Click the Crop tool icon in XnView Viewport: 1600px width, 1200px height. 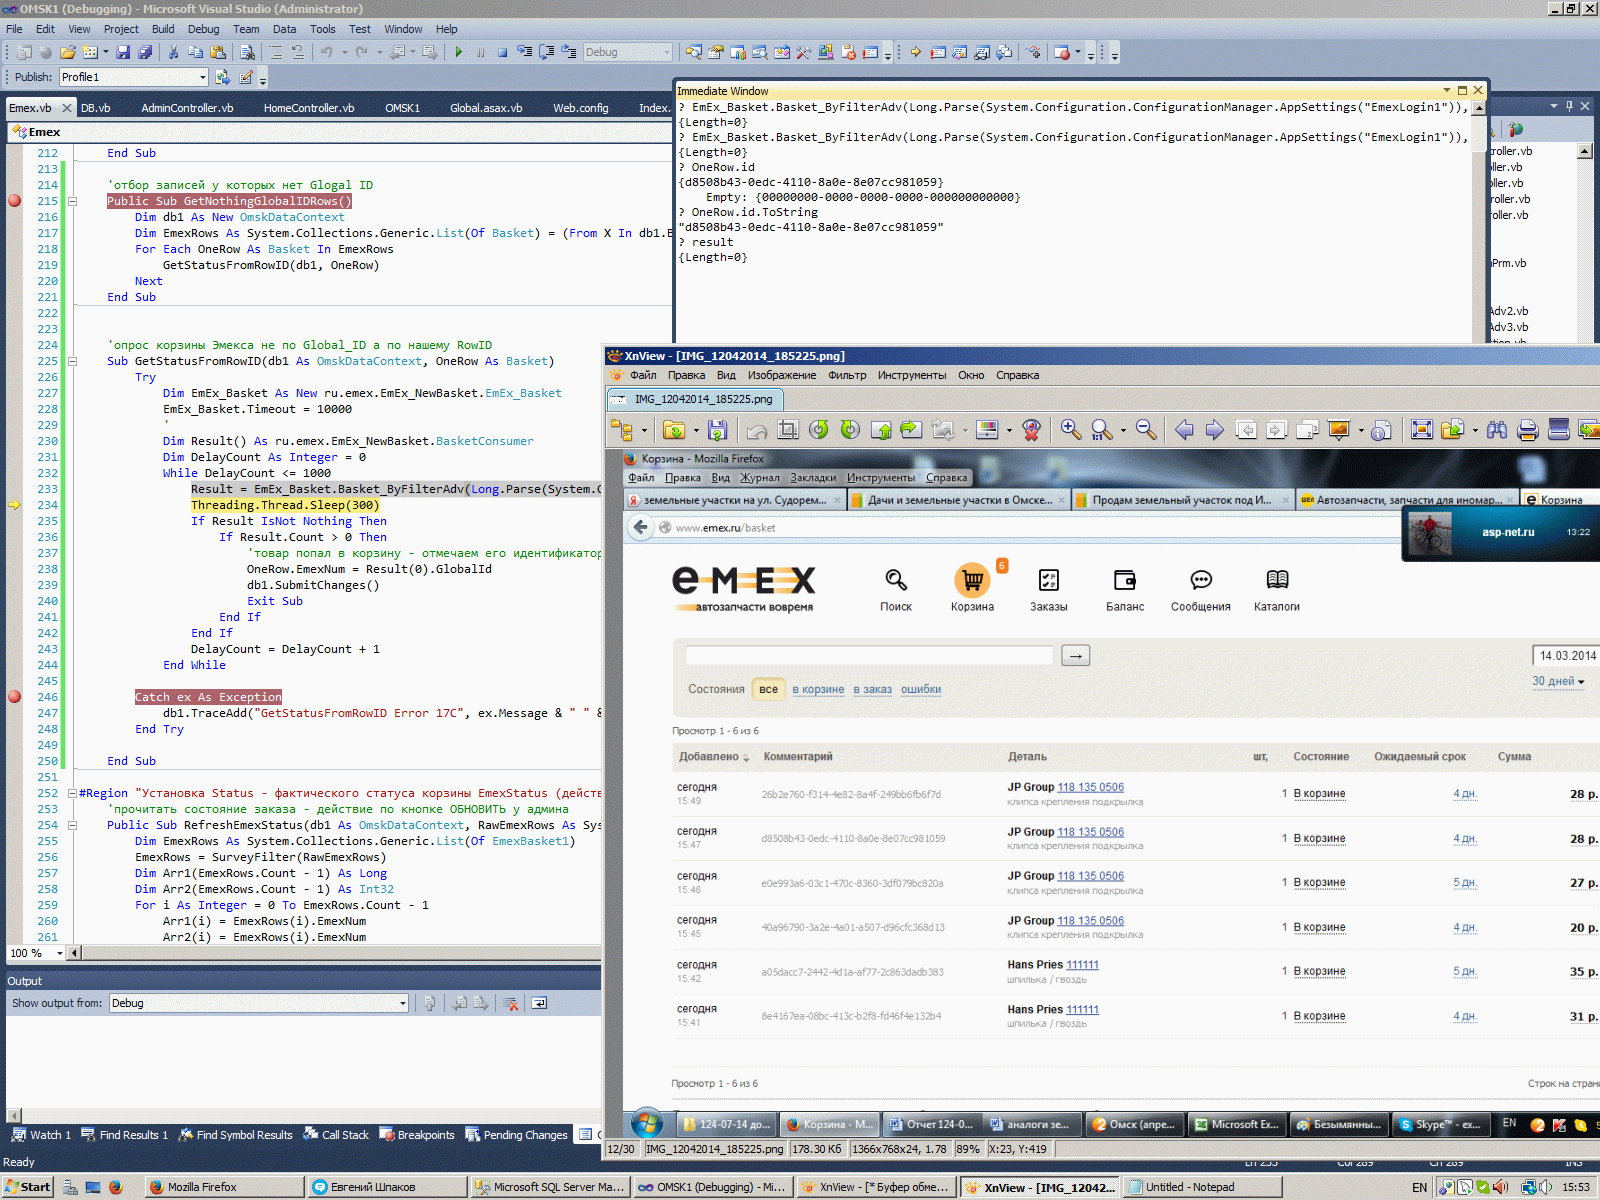point(788,430)
